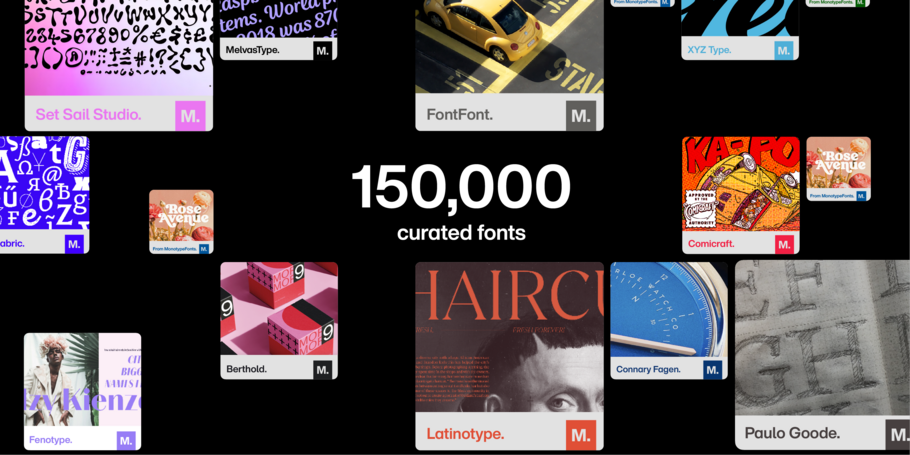Open the Latinotype HAIRCU poster image
Screen dimensions: 910x455
[x=509, y=337]
